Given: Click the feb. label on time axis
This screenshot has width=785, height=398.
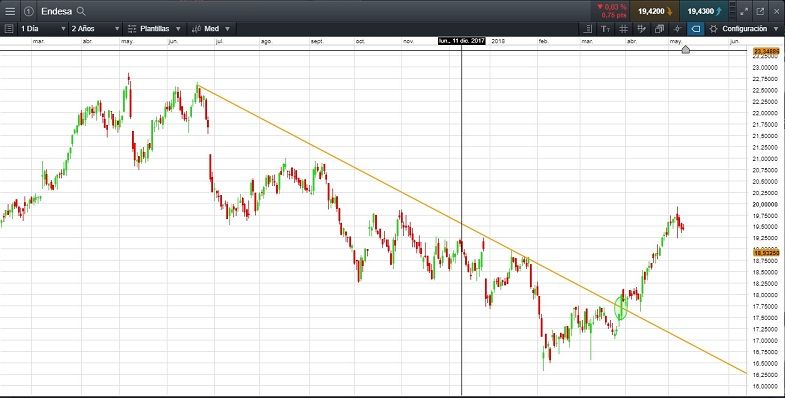Looking at the screenshot, I should tap(543, 42).
